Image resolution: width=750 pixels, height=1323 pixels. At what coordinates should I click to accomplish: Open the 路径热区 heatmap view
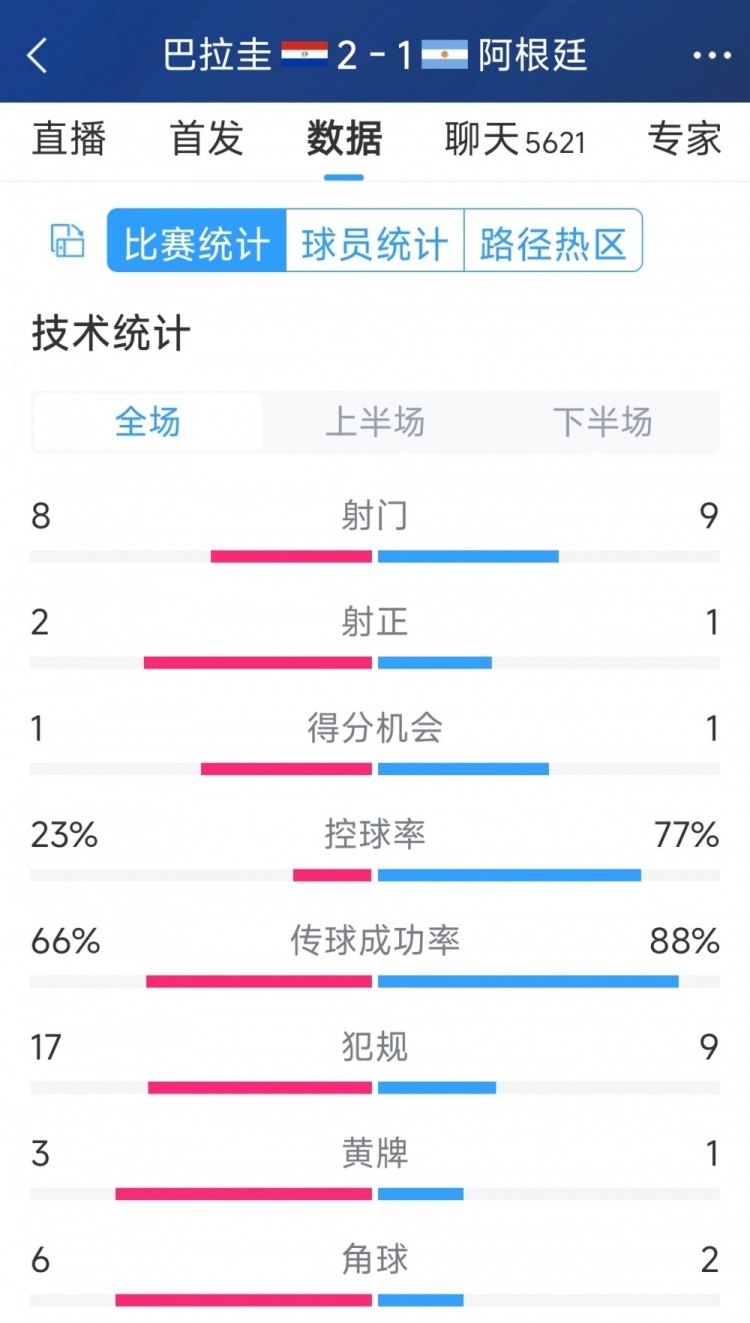(x=551, y=240)
